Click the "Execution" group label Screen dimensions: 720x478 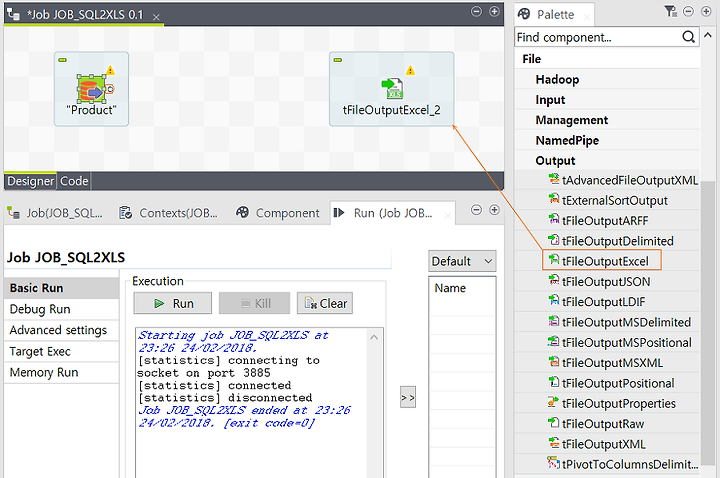point(158,281)
